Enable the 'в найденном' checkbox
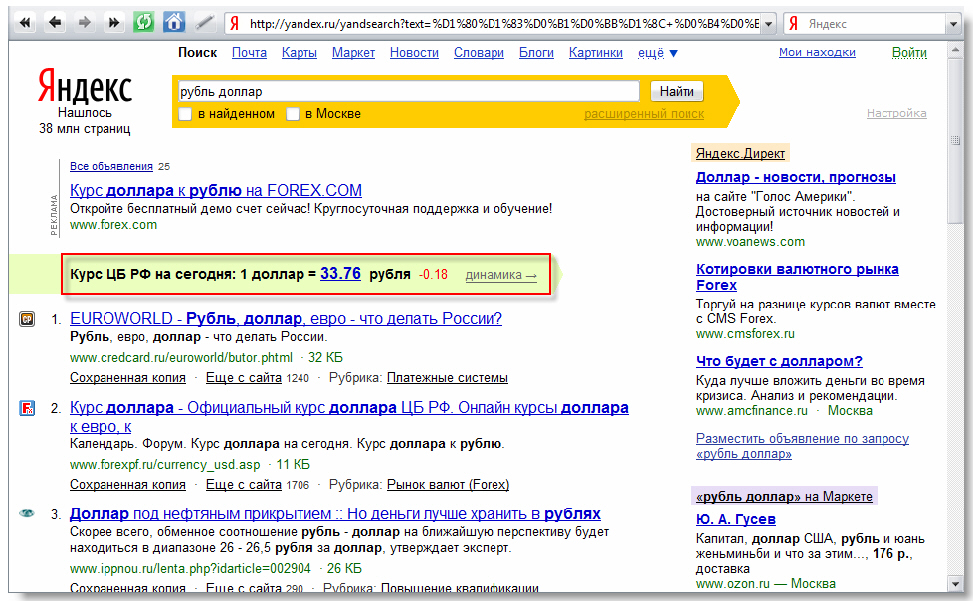The image size is (973, 601). (x=185, y=114)
